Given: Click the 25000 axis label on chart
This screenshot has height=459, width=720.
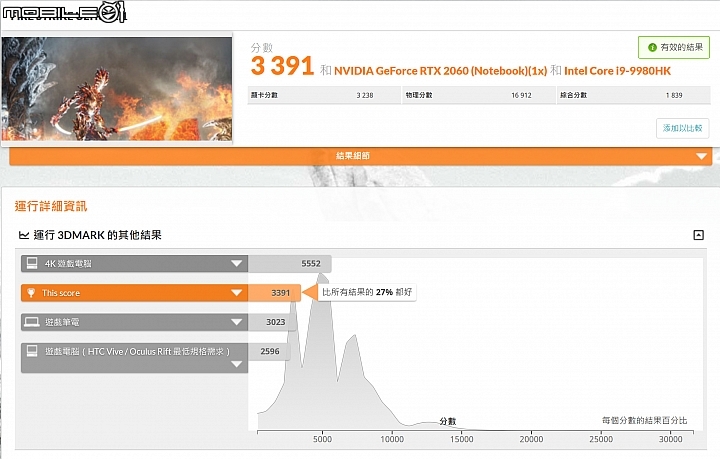Looking at the screenshot, I should (x=601, y=439).
